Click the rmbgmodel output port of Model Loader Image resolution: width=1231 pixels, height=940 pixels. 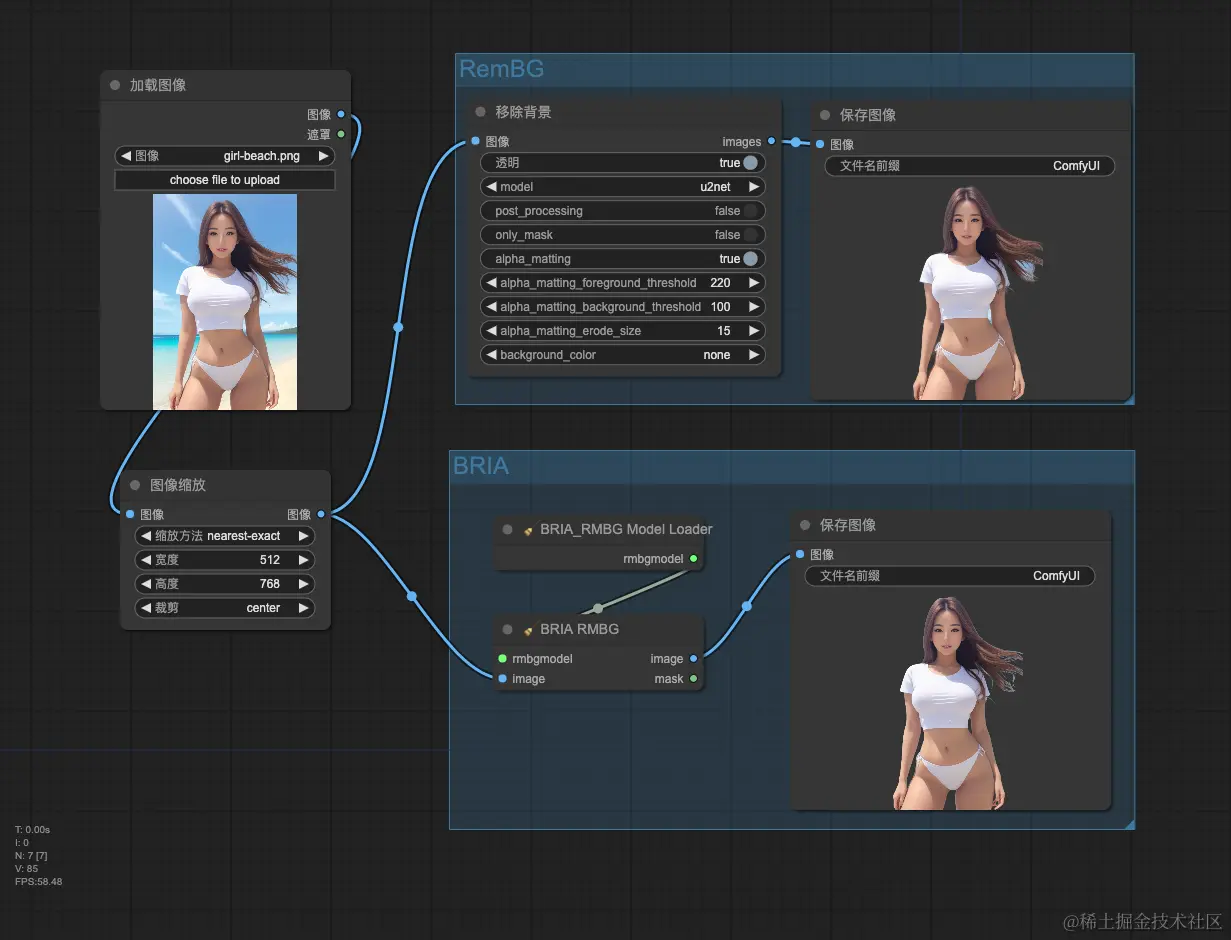pyautogui.click(x=694, y=559)
